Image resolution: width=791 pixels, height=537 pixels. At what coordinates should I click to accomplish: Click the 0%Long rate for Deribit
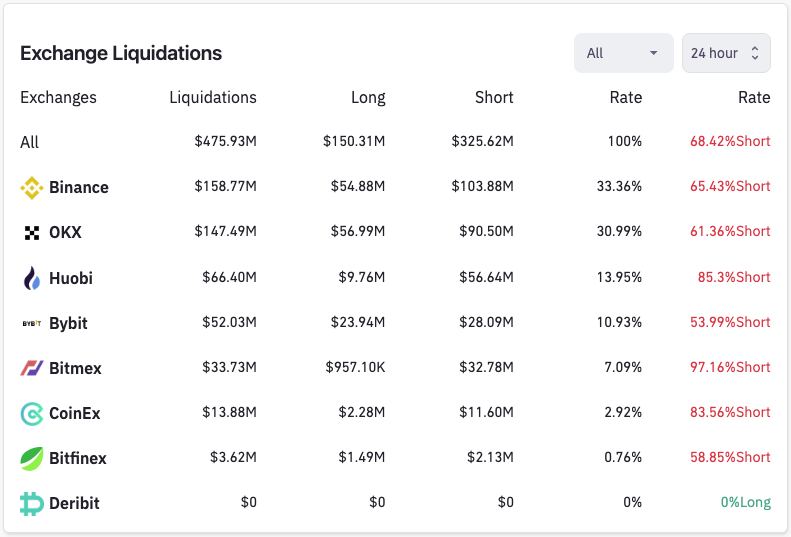[745, 503]
